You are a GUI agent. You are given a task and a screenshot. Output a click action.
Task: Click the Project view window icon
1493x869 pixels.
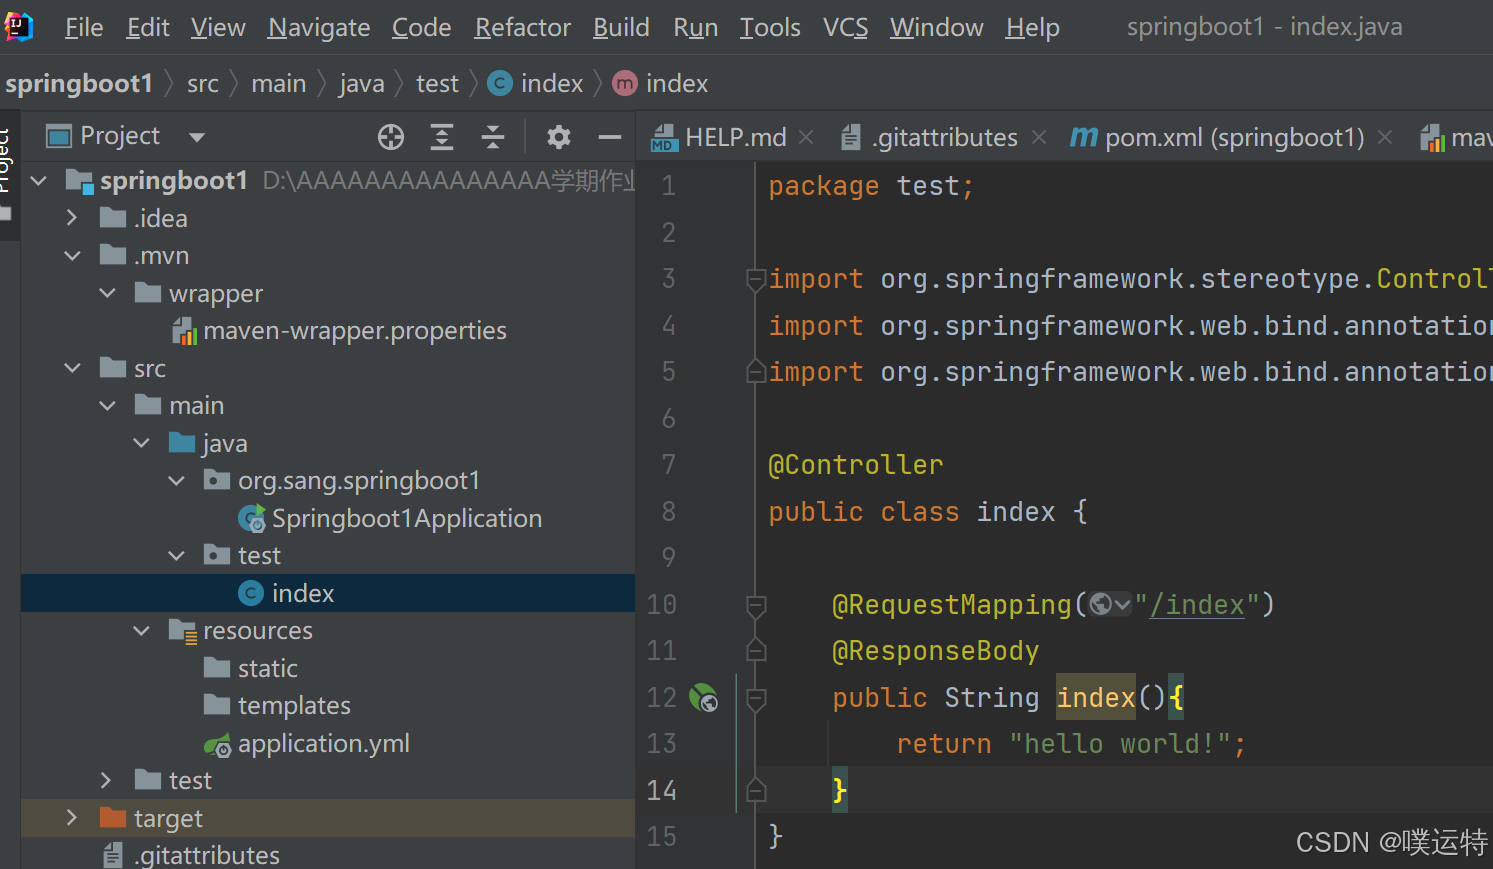pos(60,136)
